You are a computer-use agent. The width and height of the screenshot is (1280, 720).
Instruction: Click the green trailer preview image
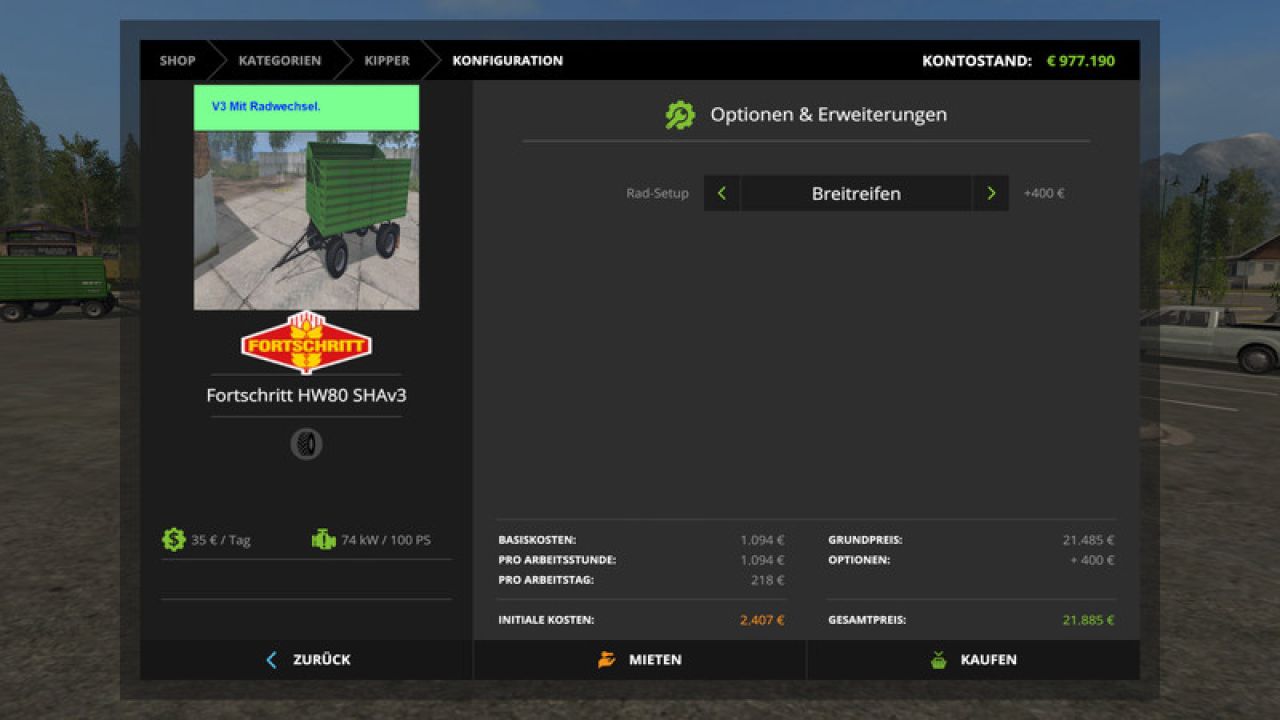(x=306, y=220)
